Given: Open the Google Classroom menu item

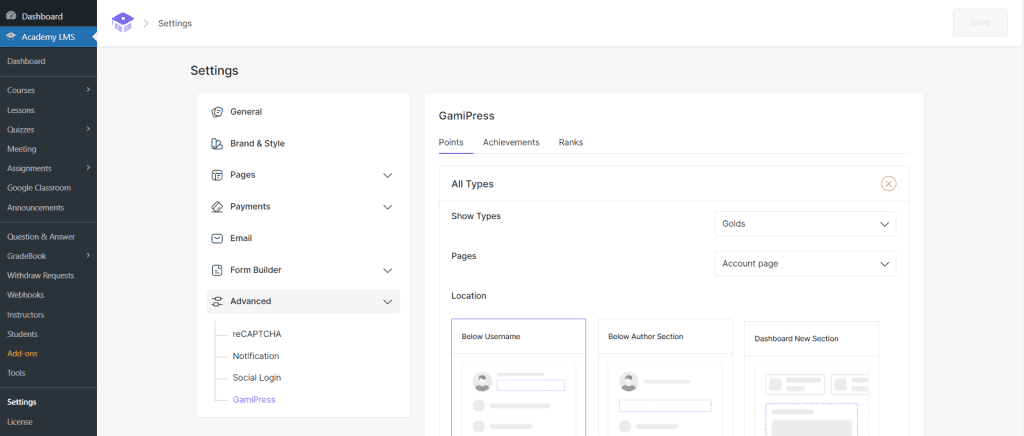Looking at the screenshot, I should point(39,187).
